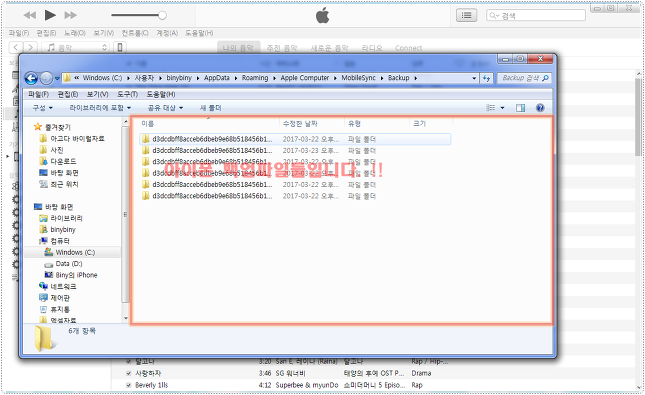Click the iTunes volume slider knob
Image resolution: width=645 pixels, height=395 pixels.
click(x=162, y=15)
